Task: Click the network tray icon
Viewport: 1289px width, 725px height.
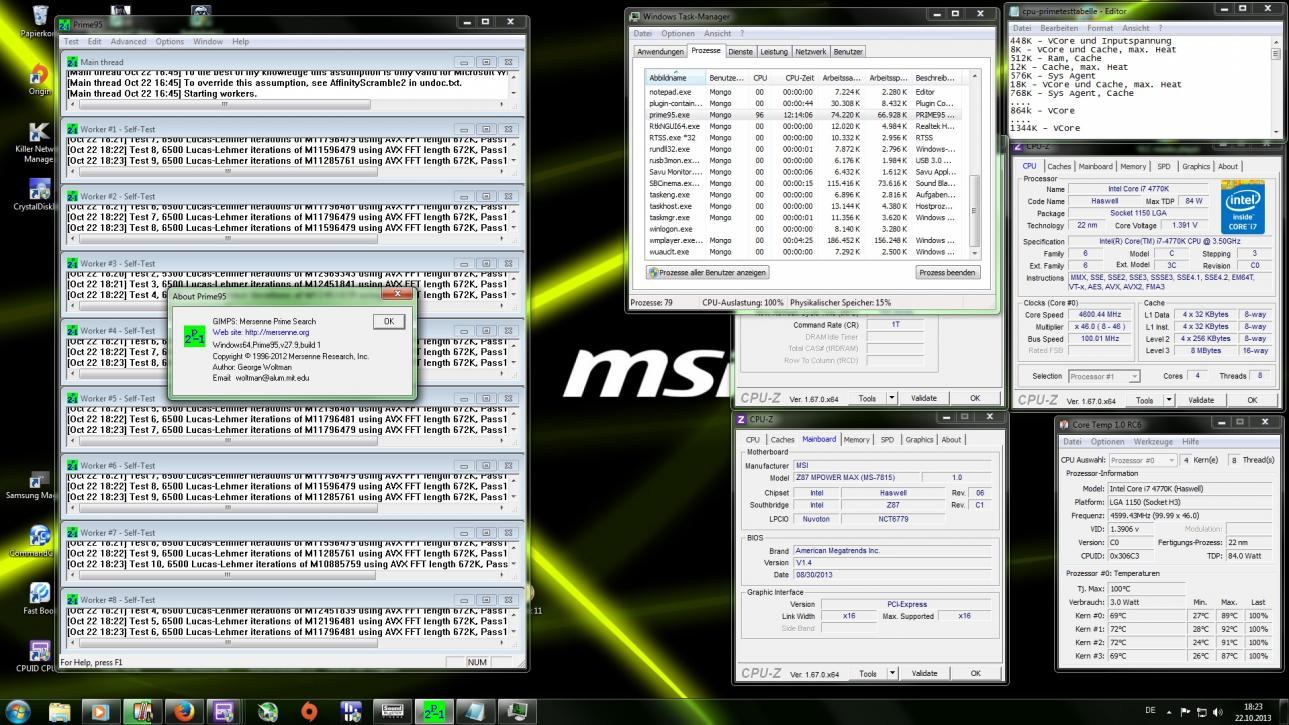Action: tap(1202, 712)
